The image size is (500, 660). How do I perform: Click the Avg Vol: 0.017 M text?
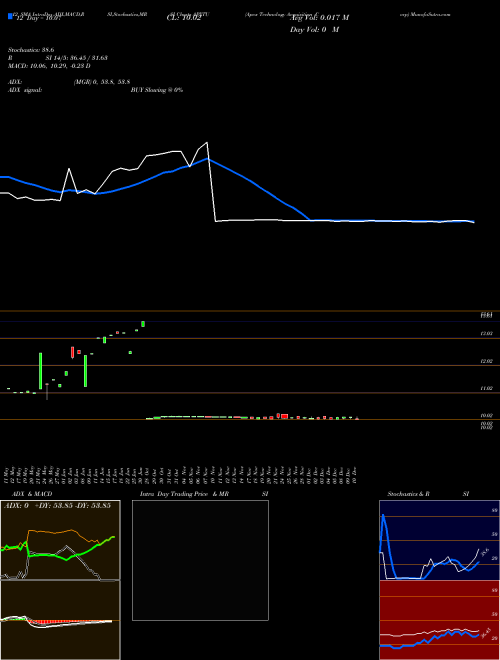point(319,18)
